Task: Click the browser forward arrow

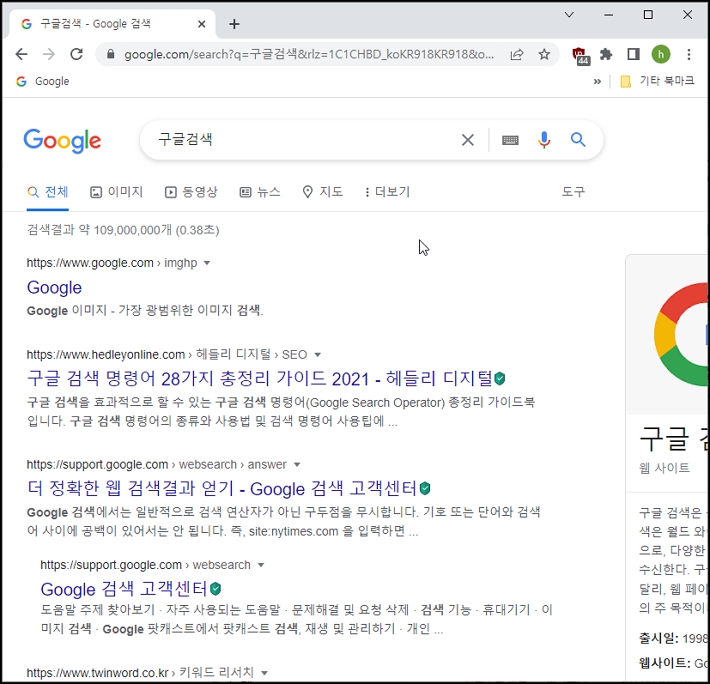Action: [48, 55]
